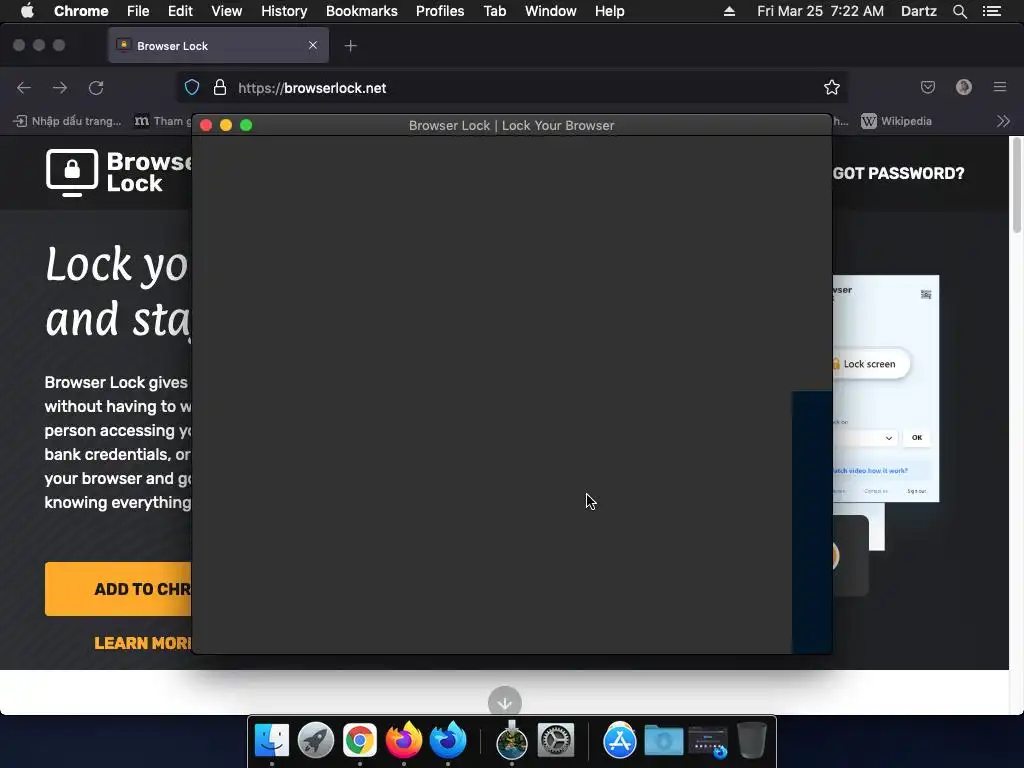The image size is (1024, 768).
Task: Open Finder from the Dock
Action: point(272,741)
